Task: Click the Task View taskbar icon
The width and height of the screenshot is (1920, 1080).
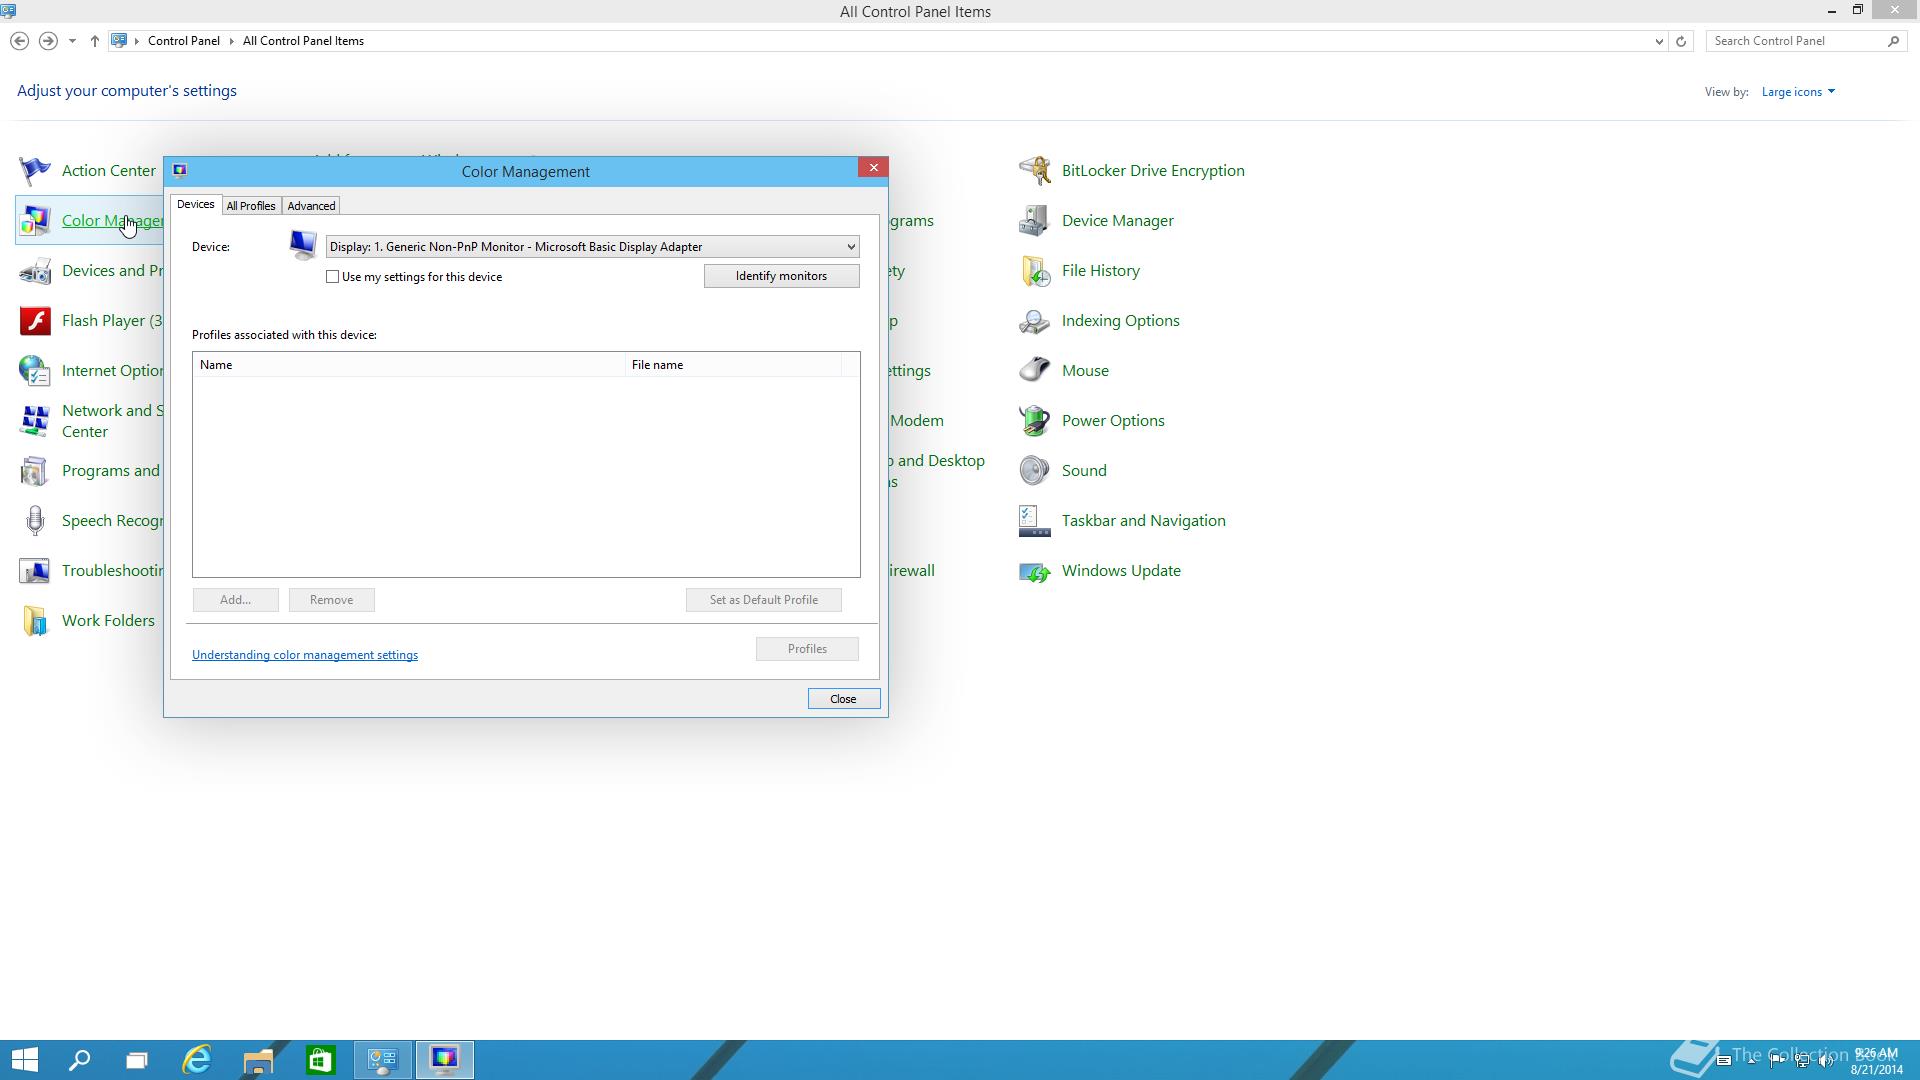Action: pos(137,1060)
